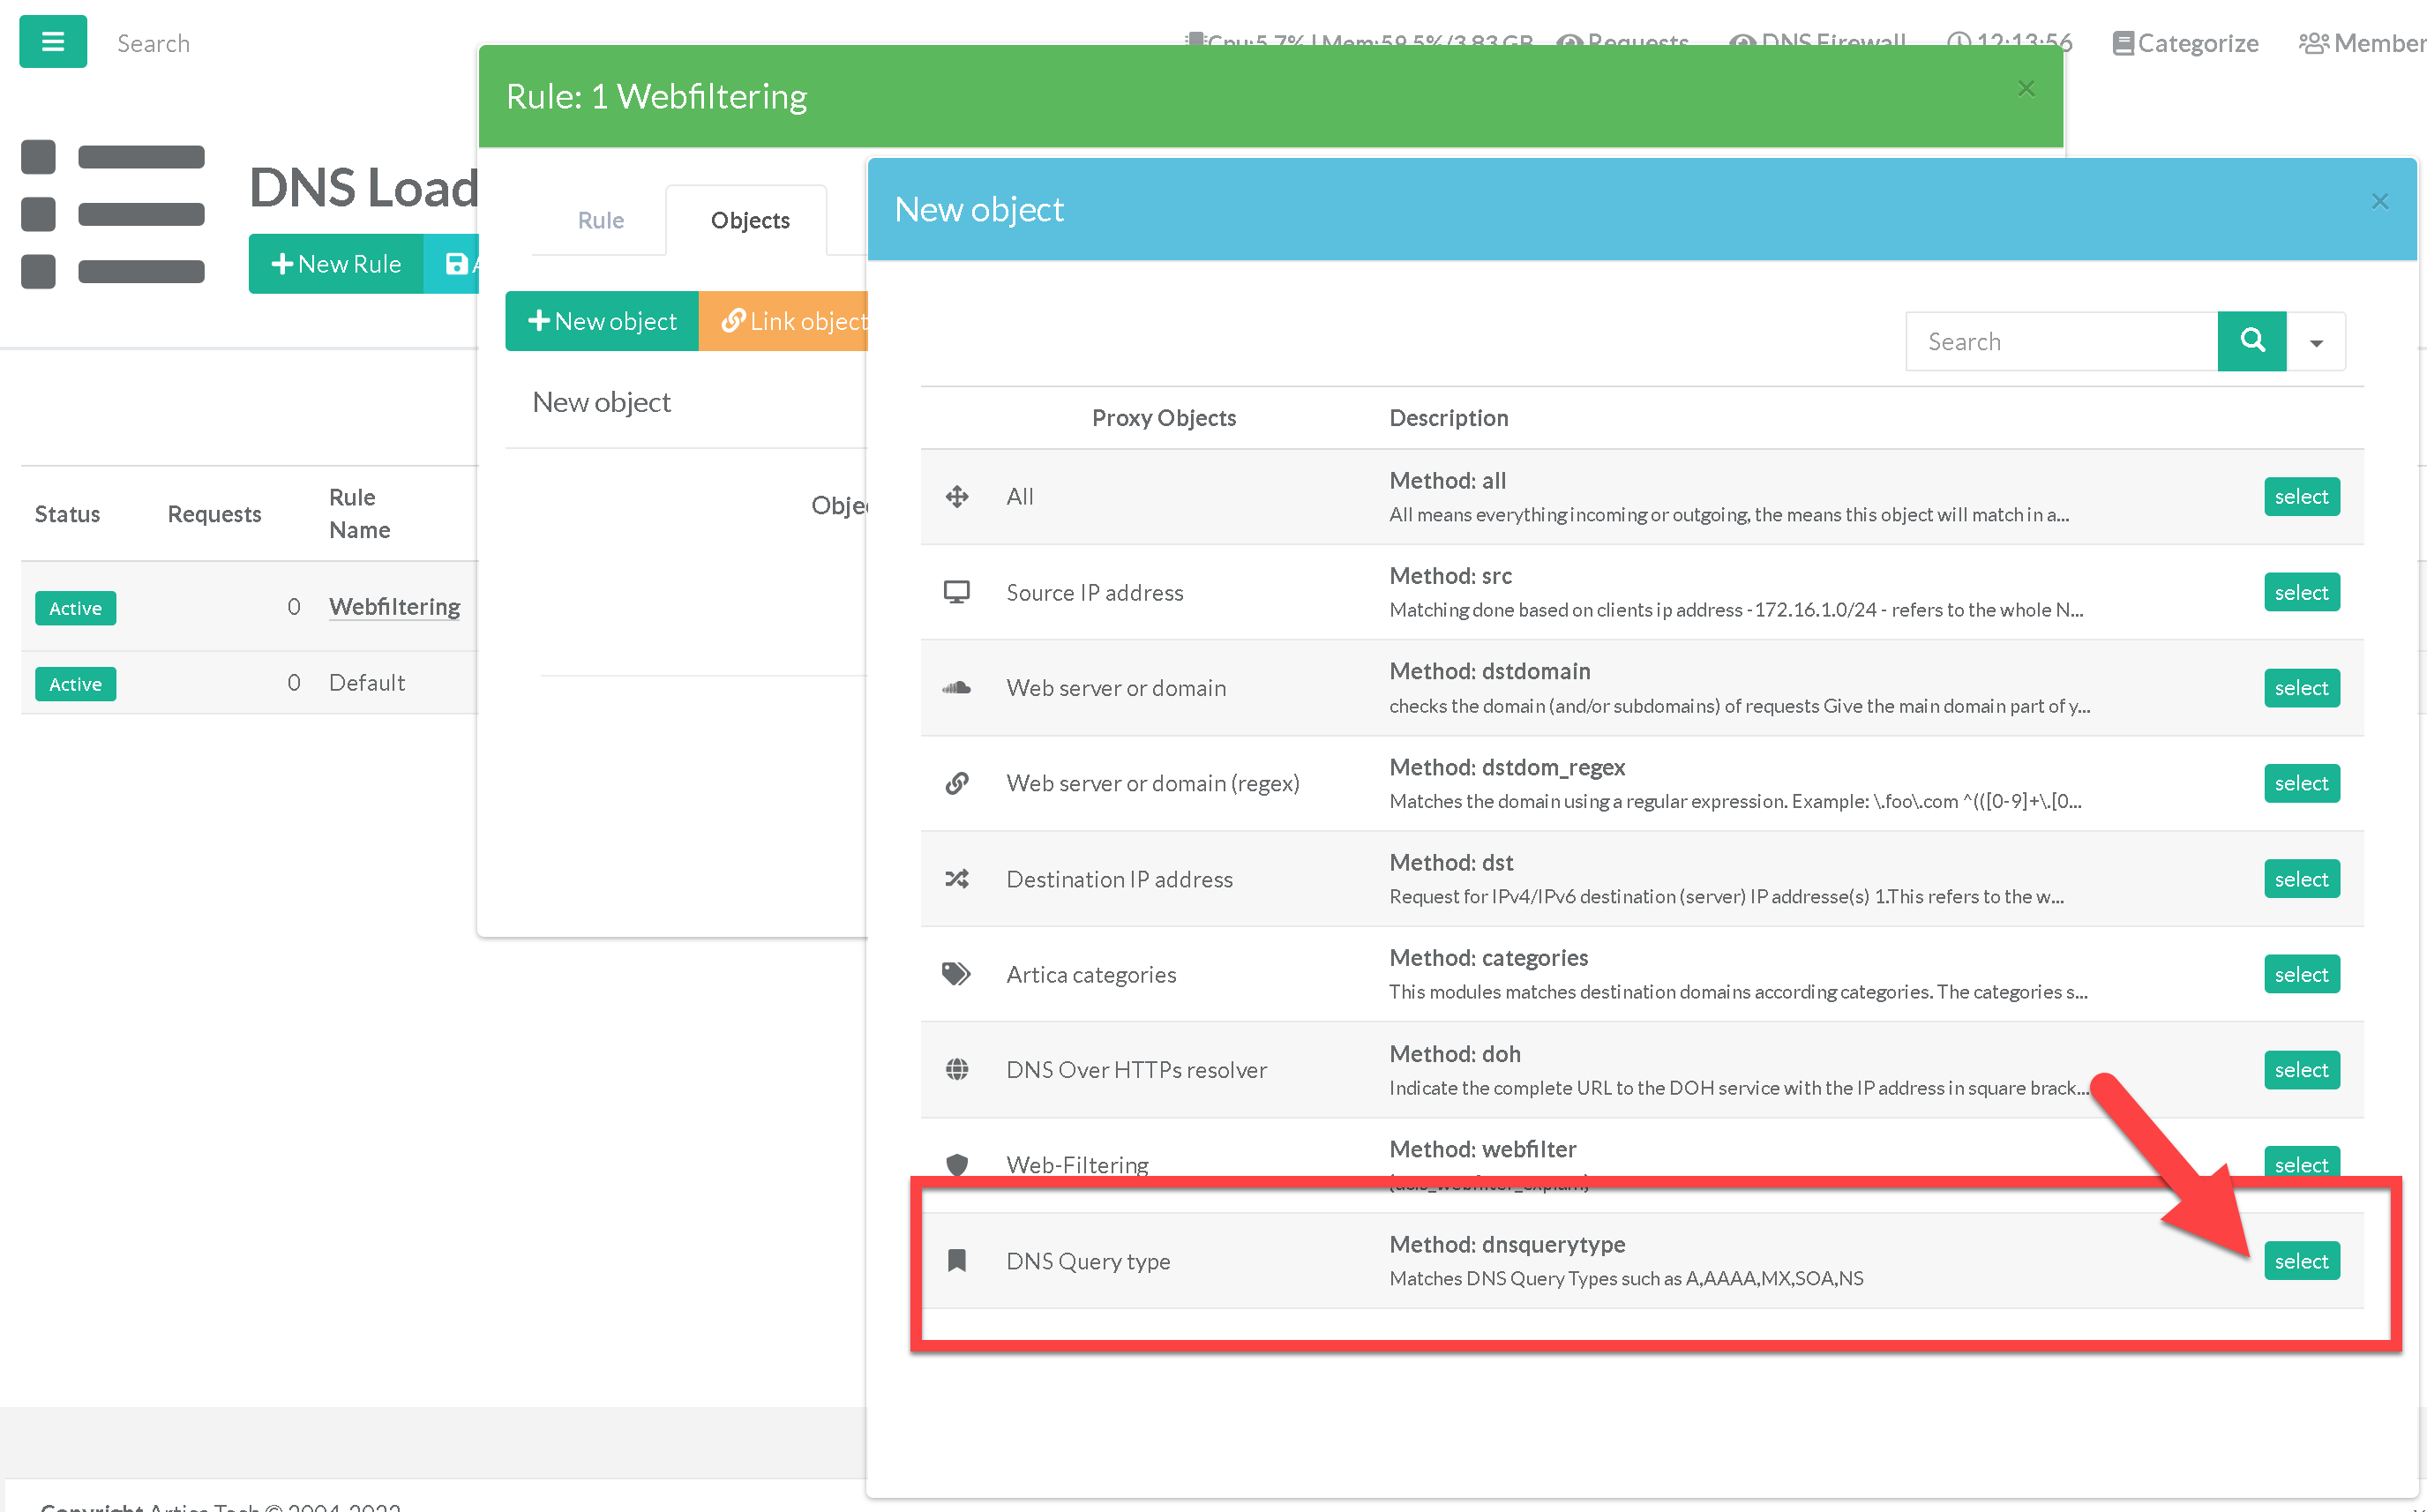Click the cloud icon for Web server or domain
This screenshot has height=1512, width=2427.
coord(956,688)
